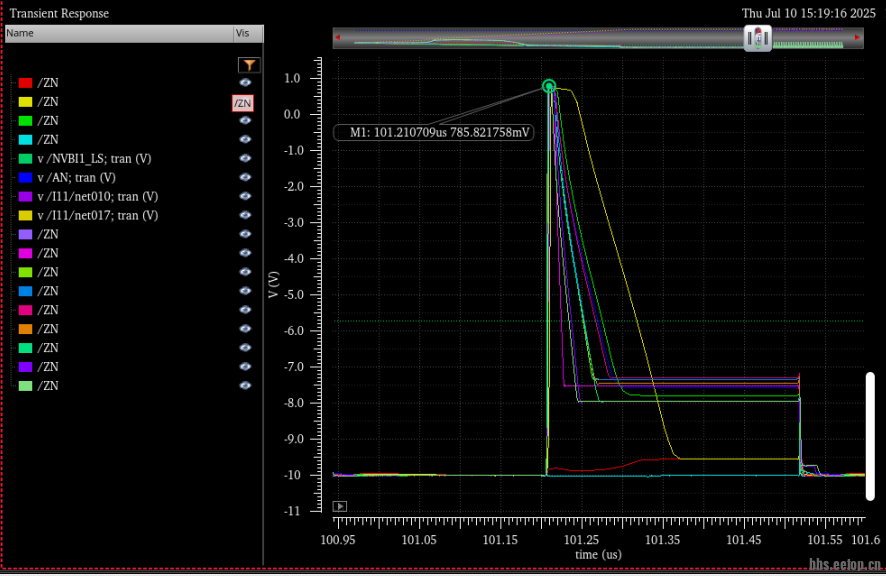Click the red /ZN color swatch

(25, 83)
